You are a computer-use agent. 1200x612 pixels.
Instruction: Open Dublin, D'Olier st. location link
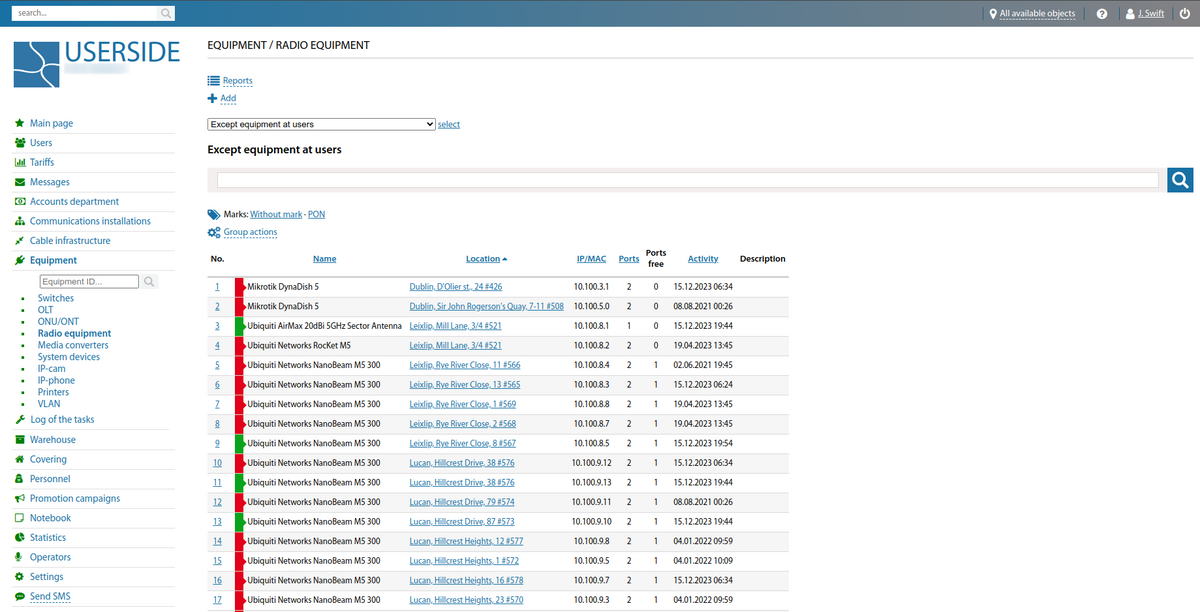(455, 287)
